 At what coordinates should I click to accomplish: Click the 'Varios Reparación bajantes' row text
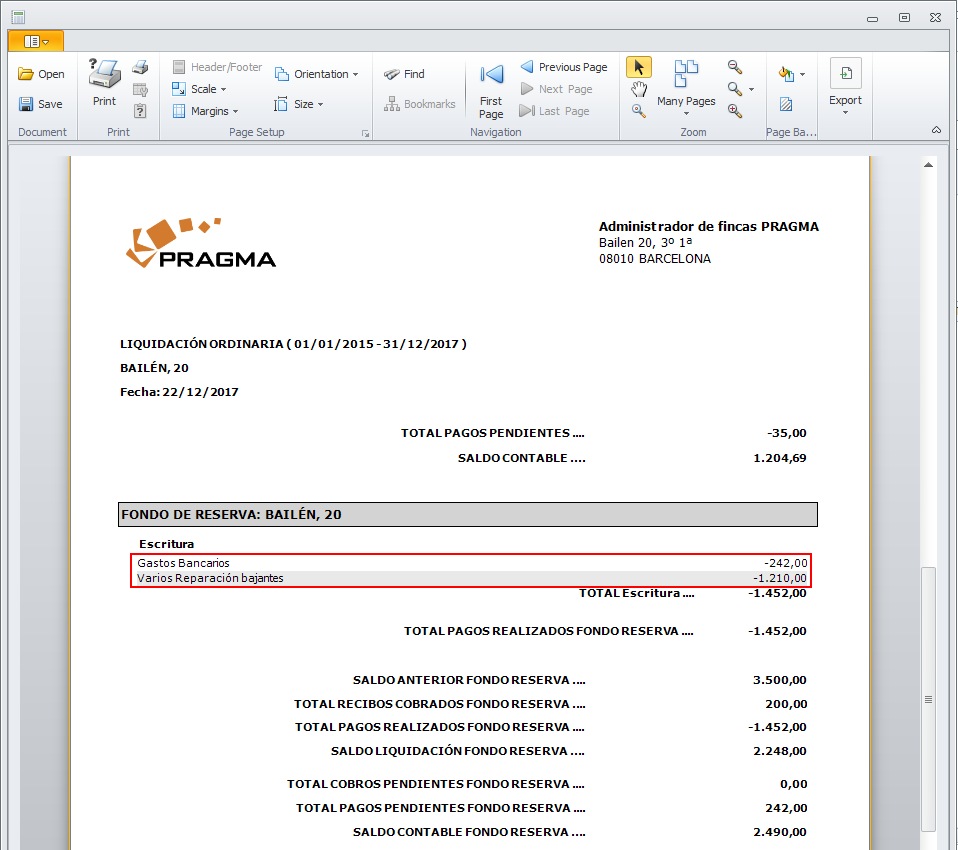tap(210, 578)
